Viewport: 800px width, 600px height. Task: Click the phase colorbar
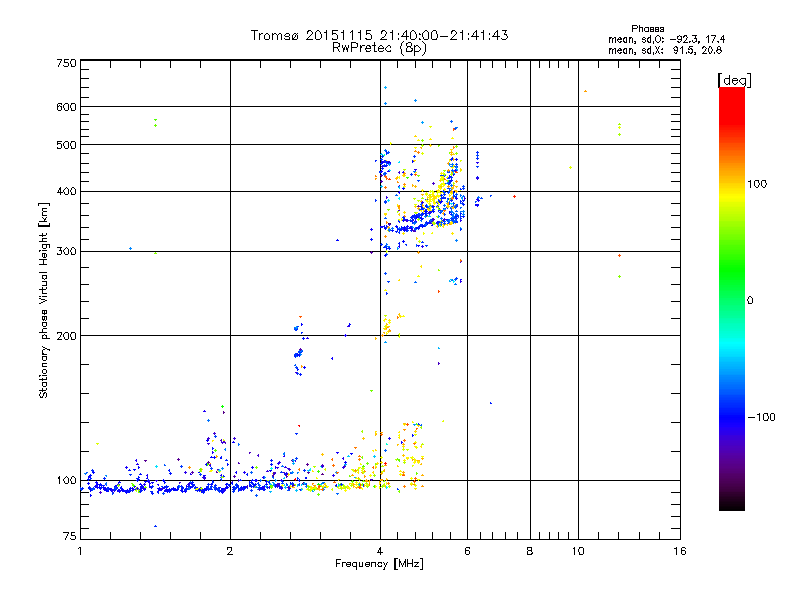pos(732,298)
